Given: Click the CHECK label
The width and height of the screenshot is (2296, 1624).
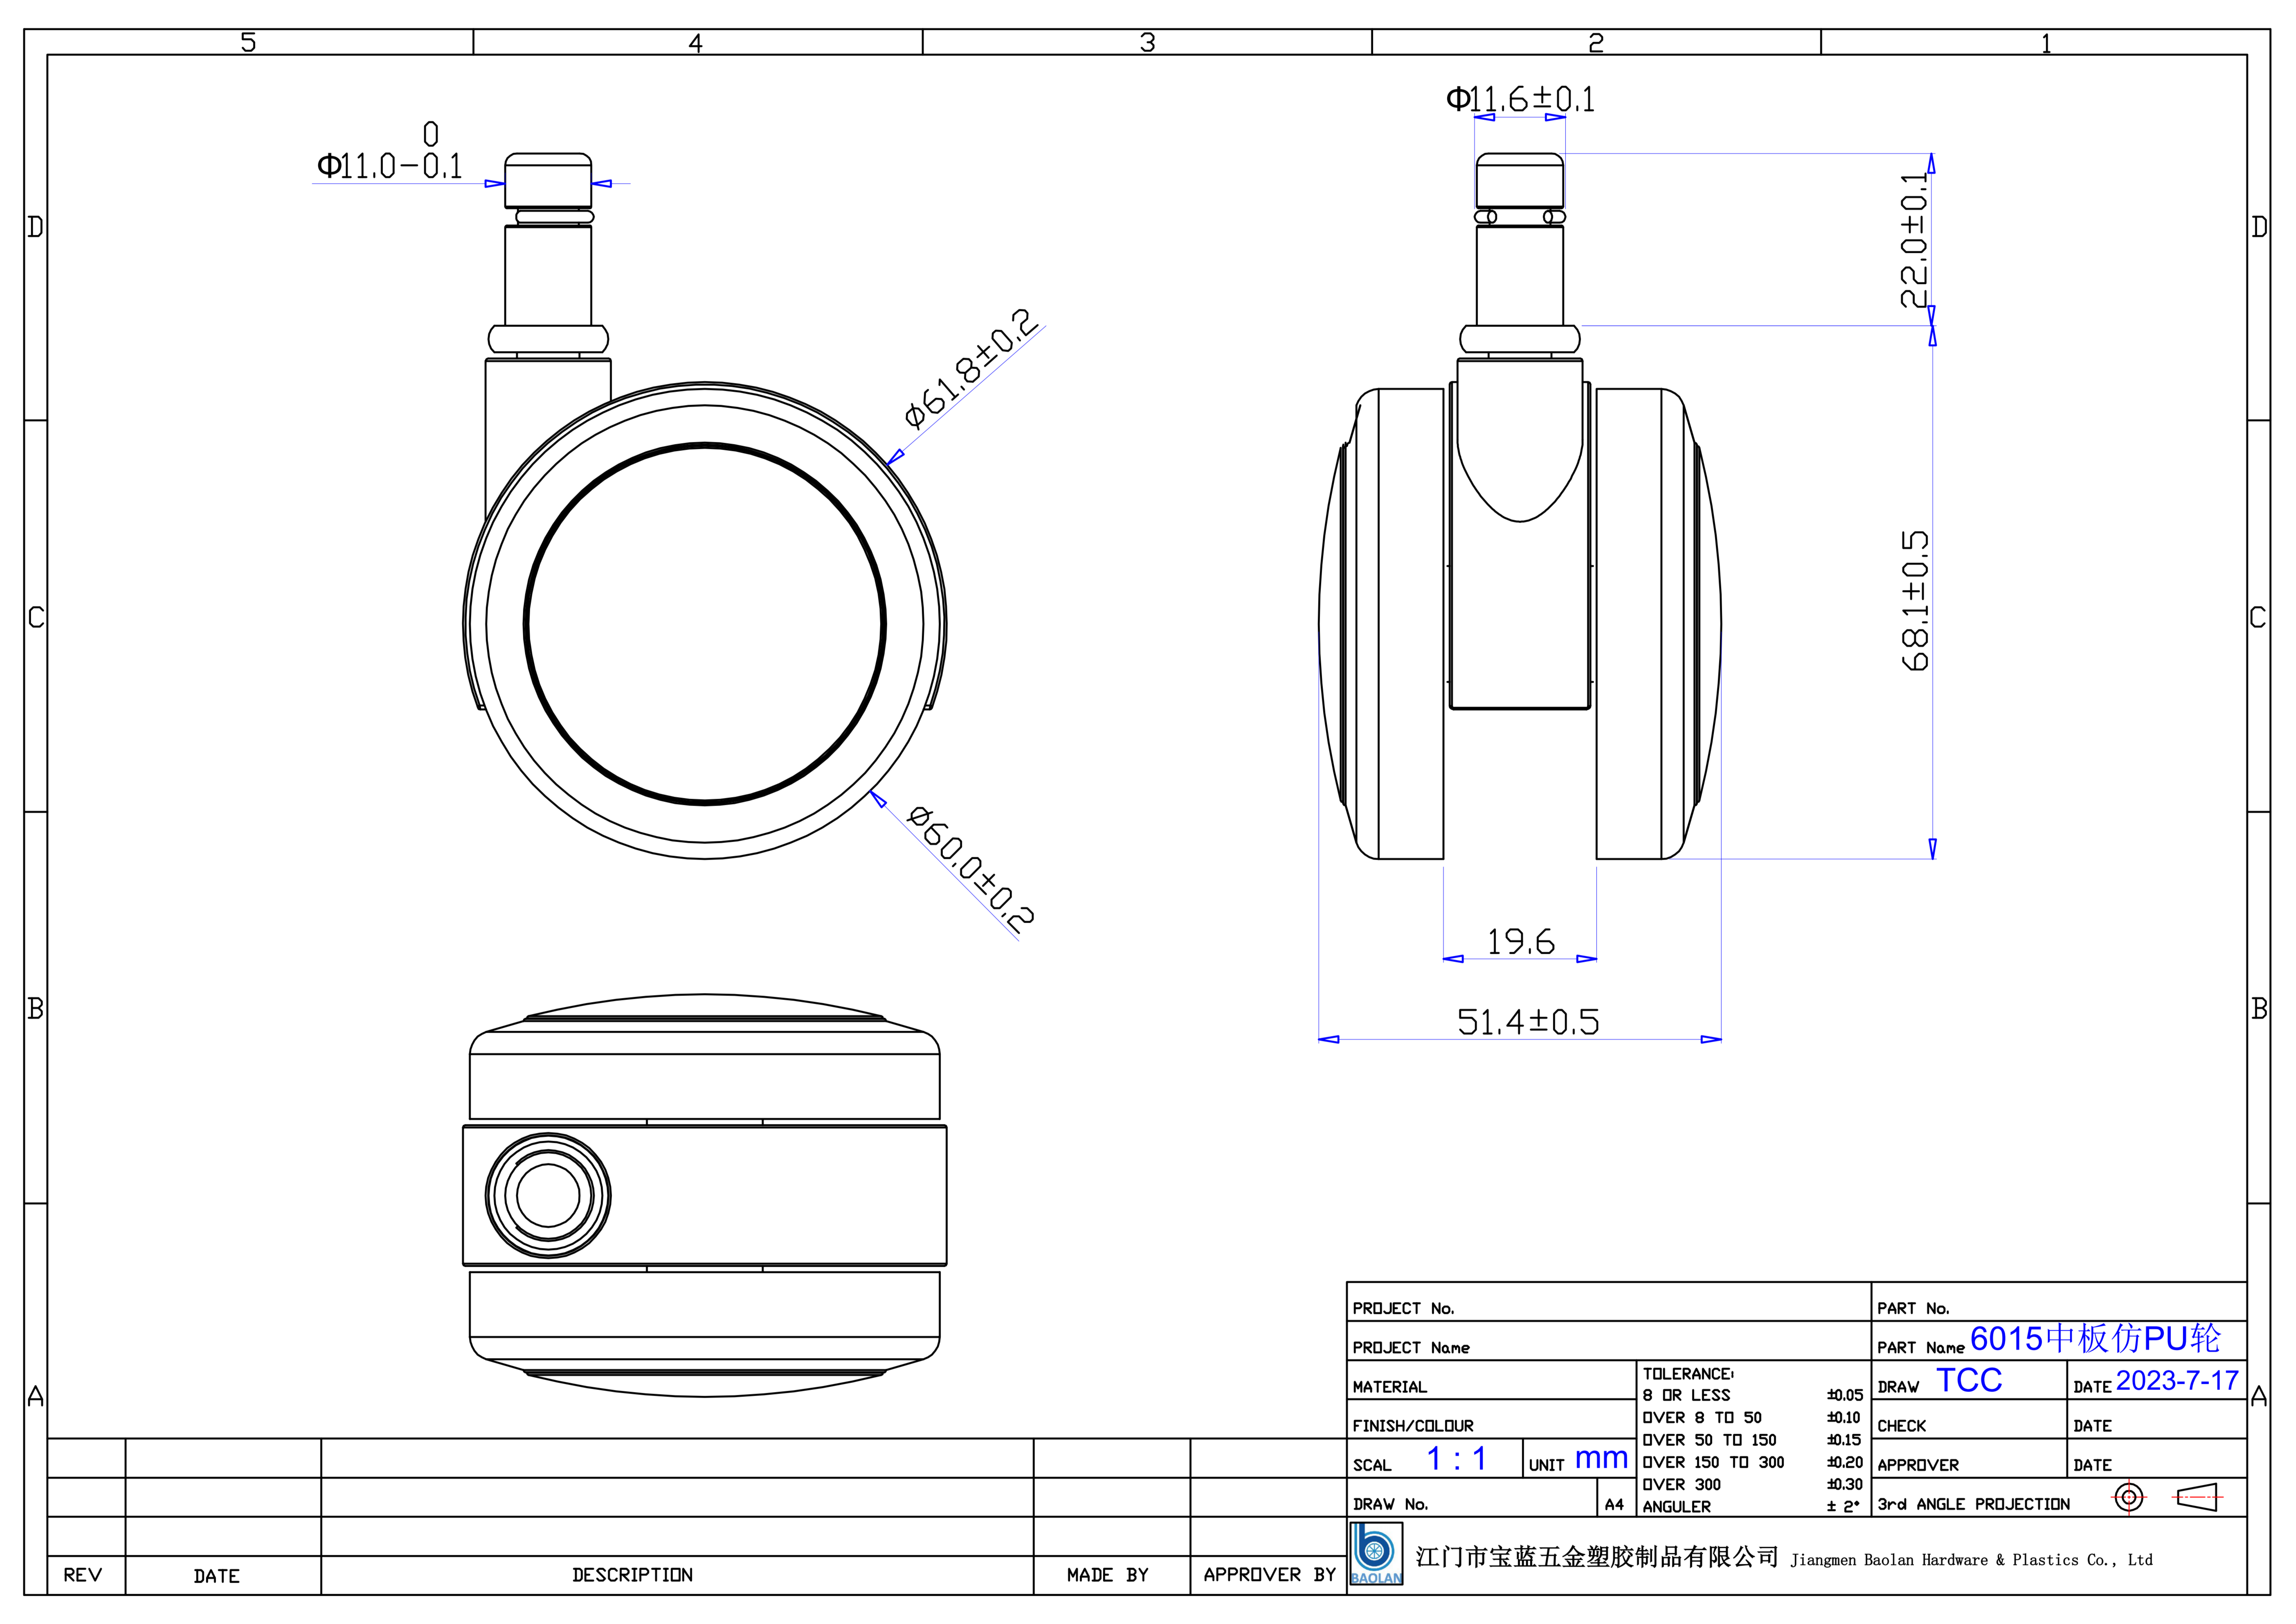Looking at the screenshot, I should point(1901,1426).
